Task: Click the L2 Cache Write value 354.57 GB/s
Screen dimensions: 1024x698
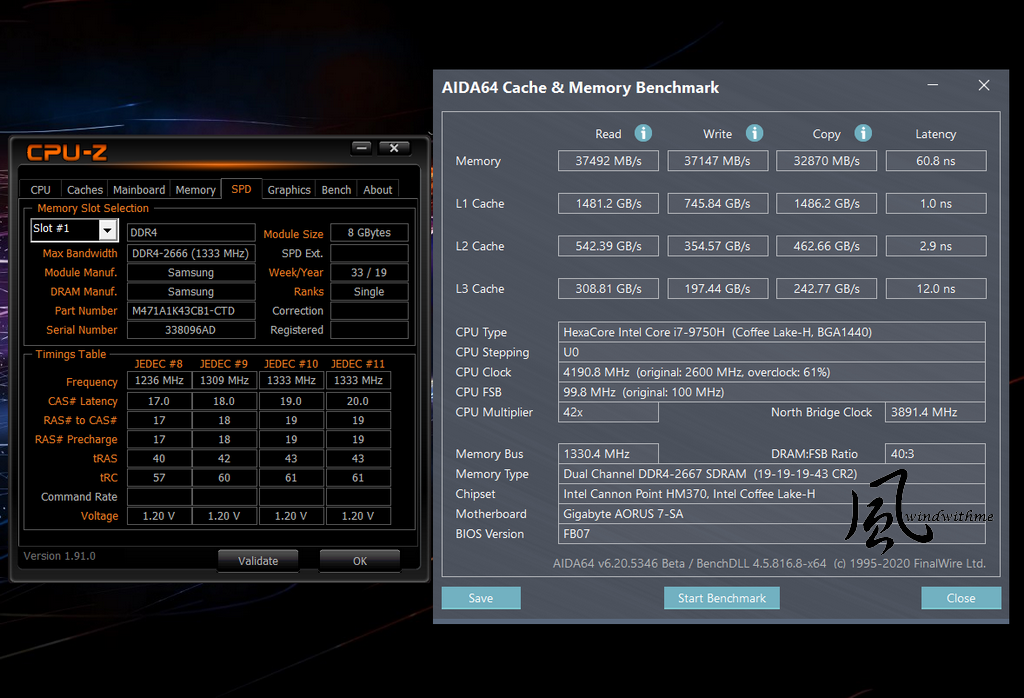Action: click(717, 246)
